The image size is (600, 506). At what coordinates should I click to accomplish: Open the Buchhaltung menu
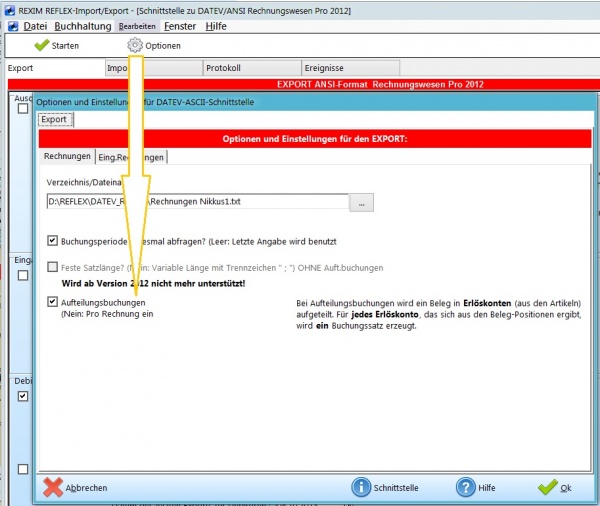(83, 26)
